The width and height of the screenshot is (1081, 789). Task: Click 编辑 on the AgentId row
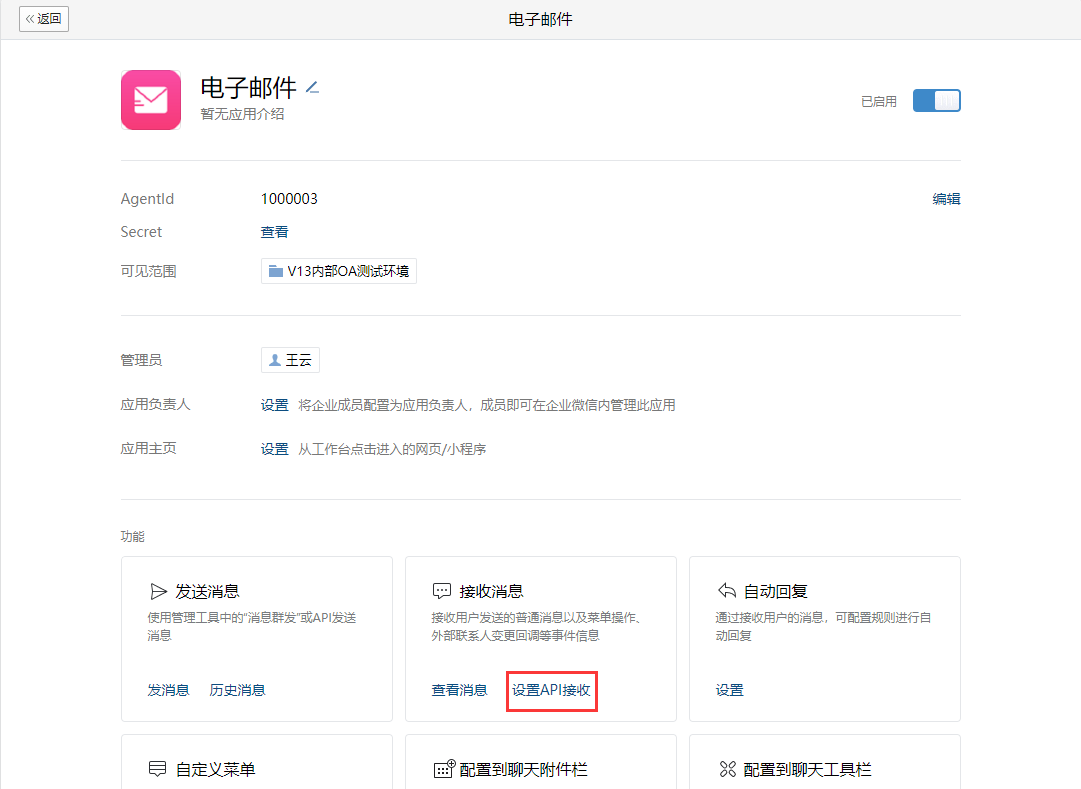[946, 199]
